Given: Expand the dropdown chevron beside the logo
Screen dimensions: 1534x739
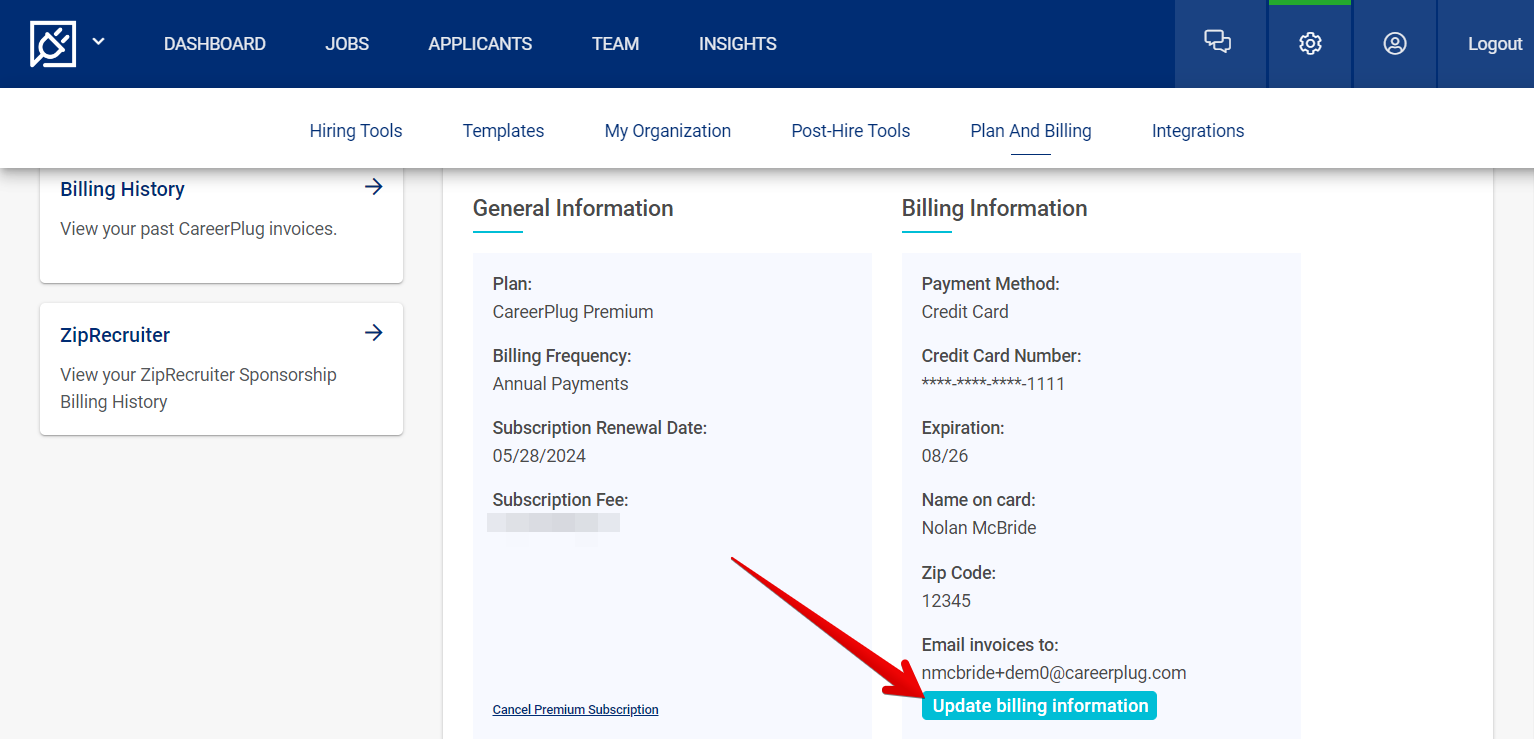Looking at the screenshot, I should coord(98,42).
